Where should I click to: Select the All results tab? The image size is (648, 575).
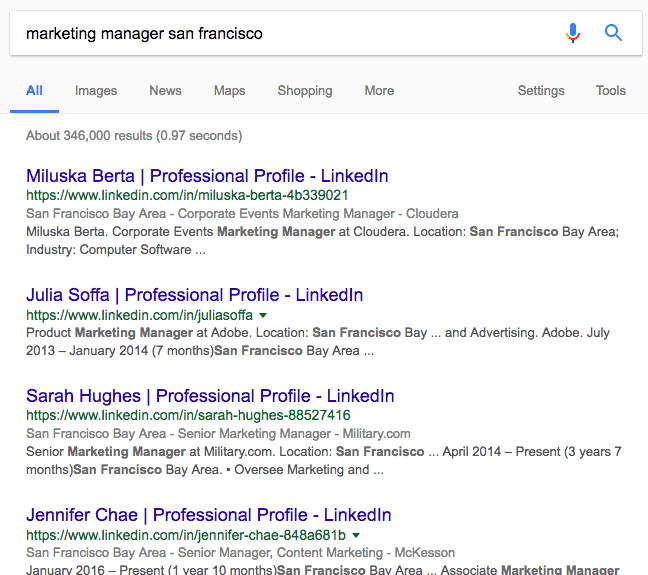pos(34,91)
